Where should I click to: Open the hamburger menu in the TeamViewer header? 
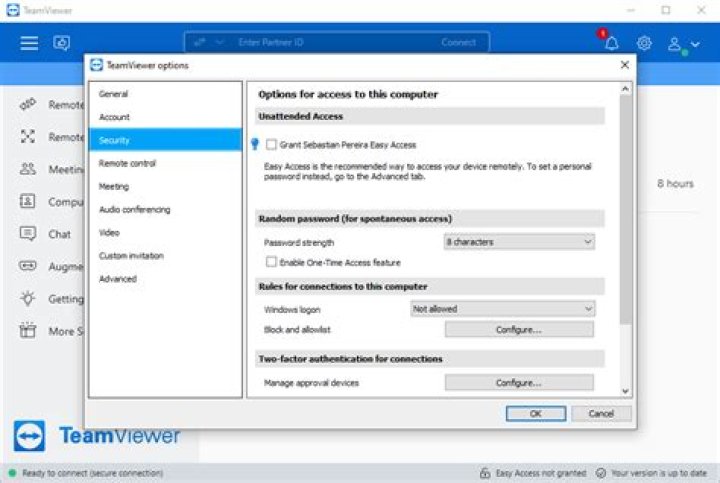[x=29, y=43]
